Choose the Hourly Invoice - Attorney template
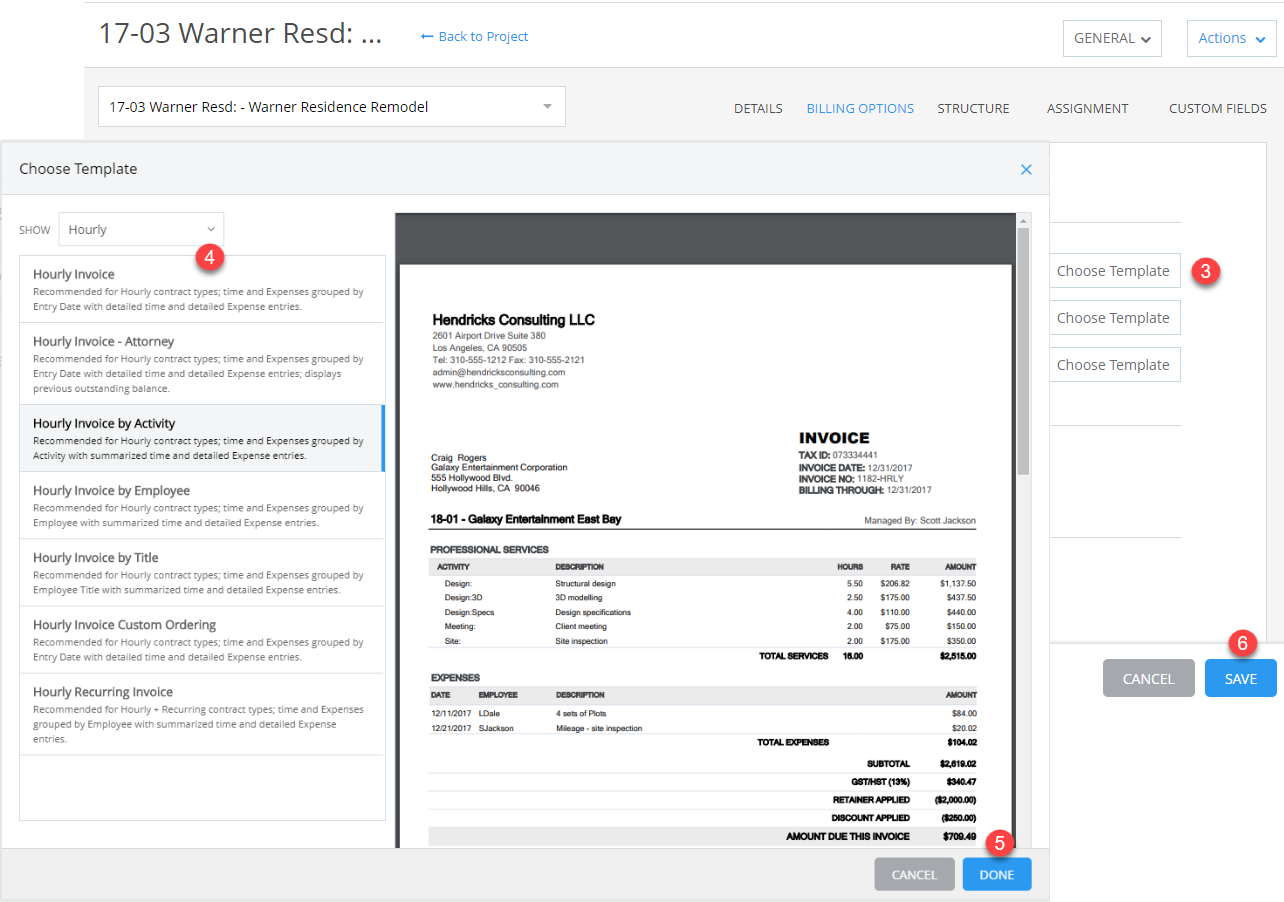This screenshot has width=1284, height=902. coord(202,360)
